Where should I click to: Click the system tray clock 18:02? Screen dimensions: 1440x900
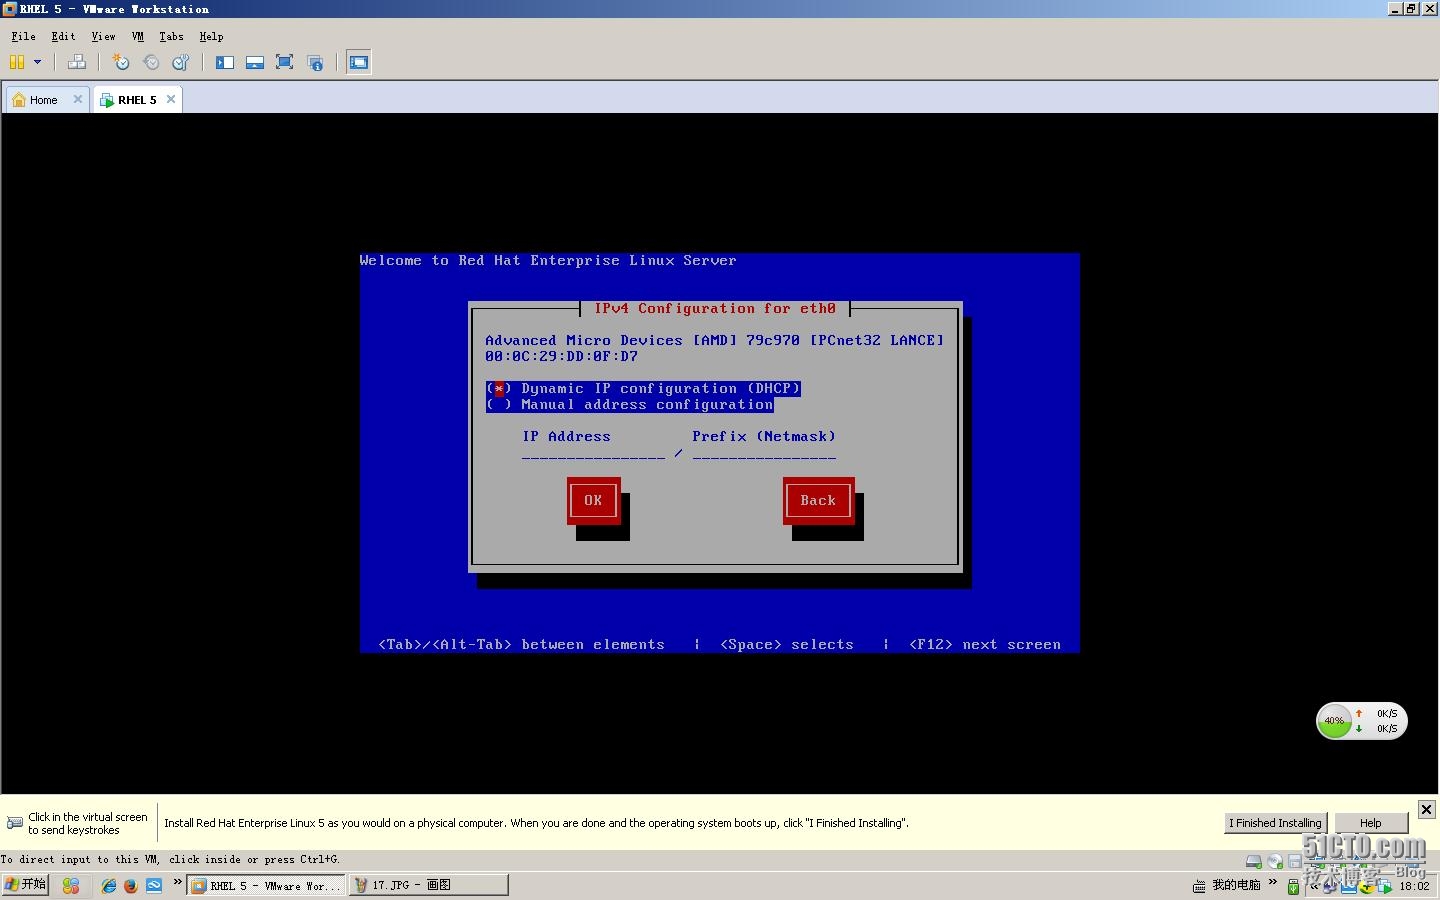pyautogui.click(x=1414, y=886)
